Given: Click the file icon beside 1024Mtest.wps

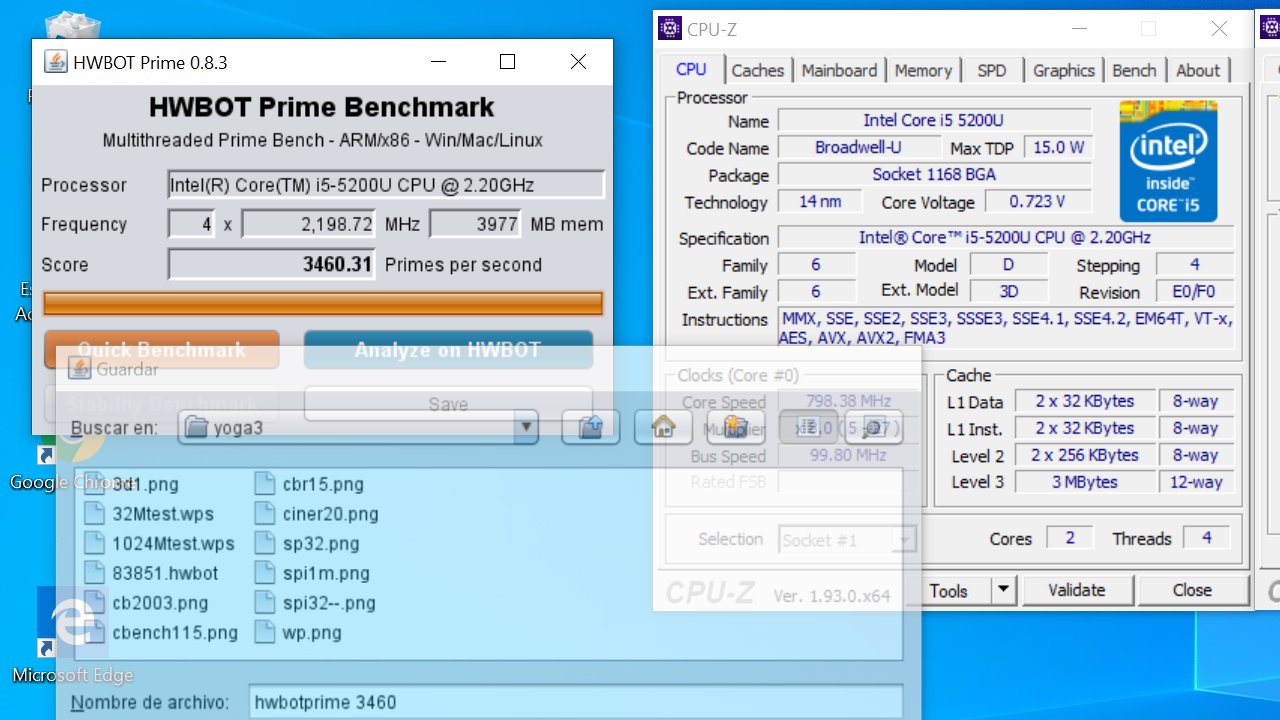Looking at the screenshot, I should pos(95,544).
